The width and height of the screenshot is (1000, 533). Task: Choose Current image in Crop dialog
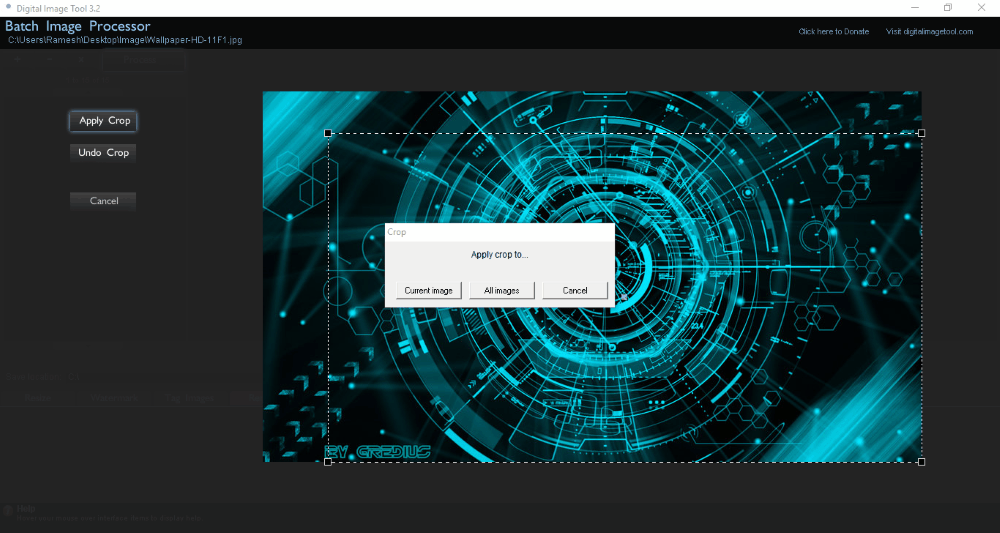[x=428, y=290]
